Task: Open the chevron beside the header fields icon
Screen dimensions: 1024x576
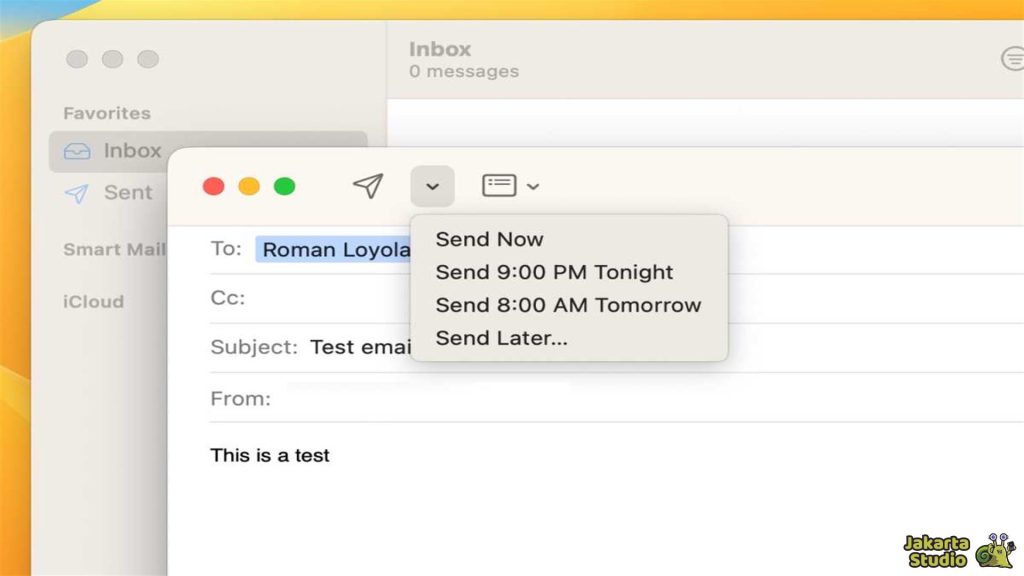Action: point(534,185)
